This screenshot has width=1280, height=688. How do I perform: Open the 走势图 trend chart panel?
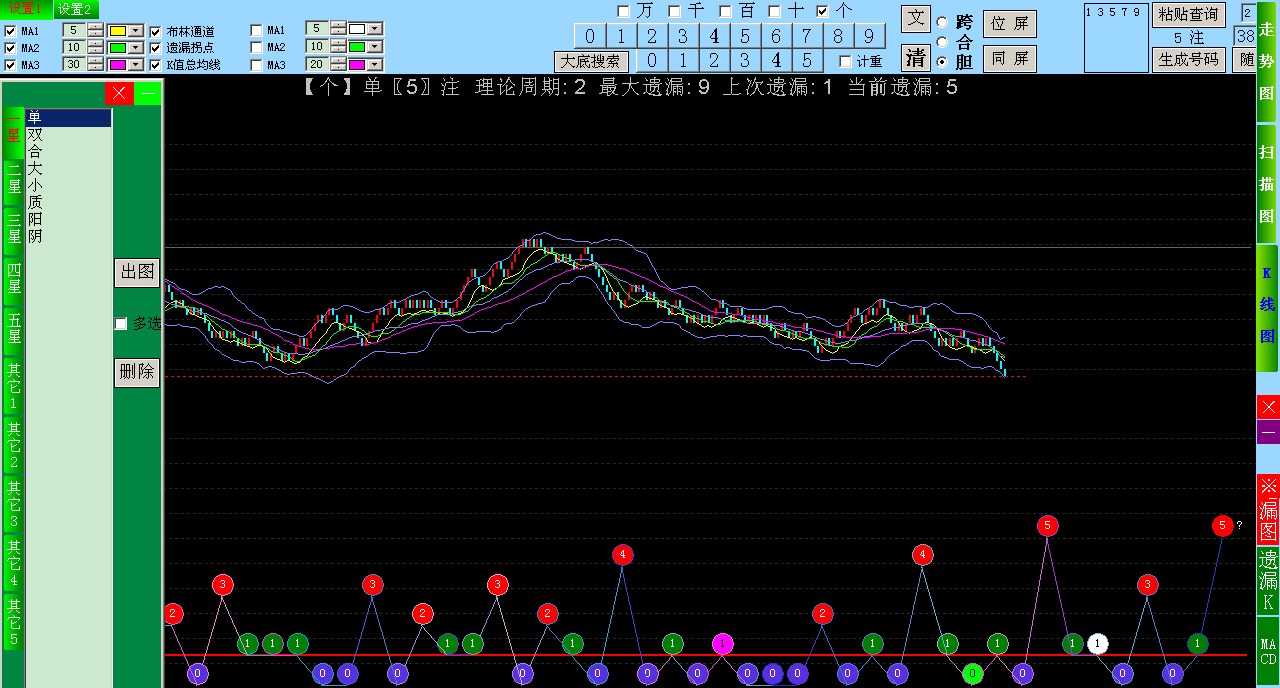coord(1267,60)
